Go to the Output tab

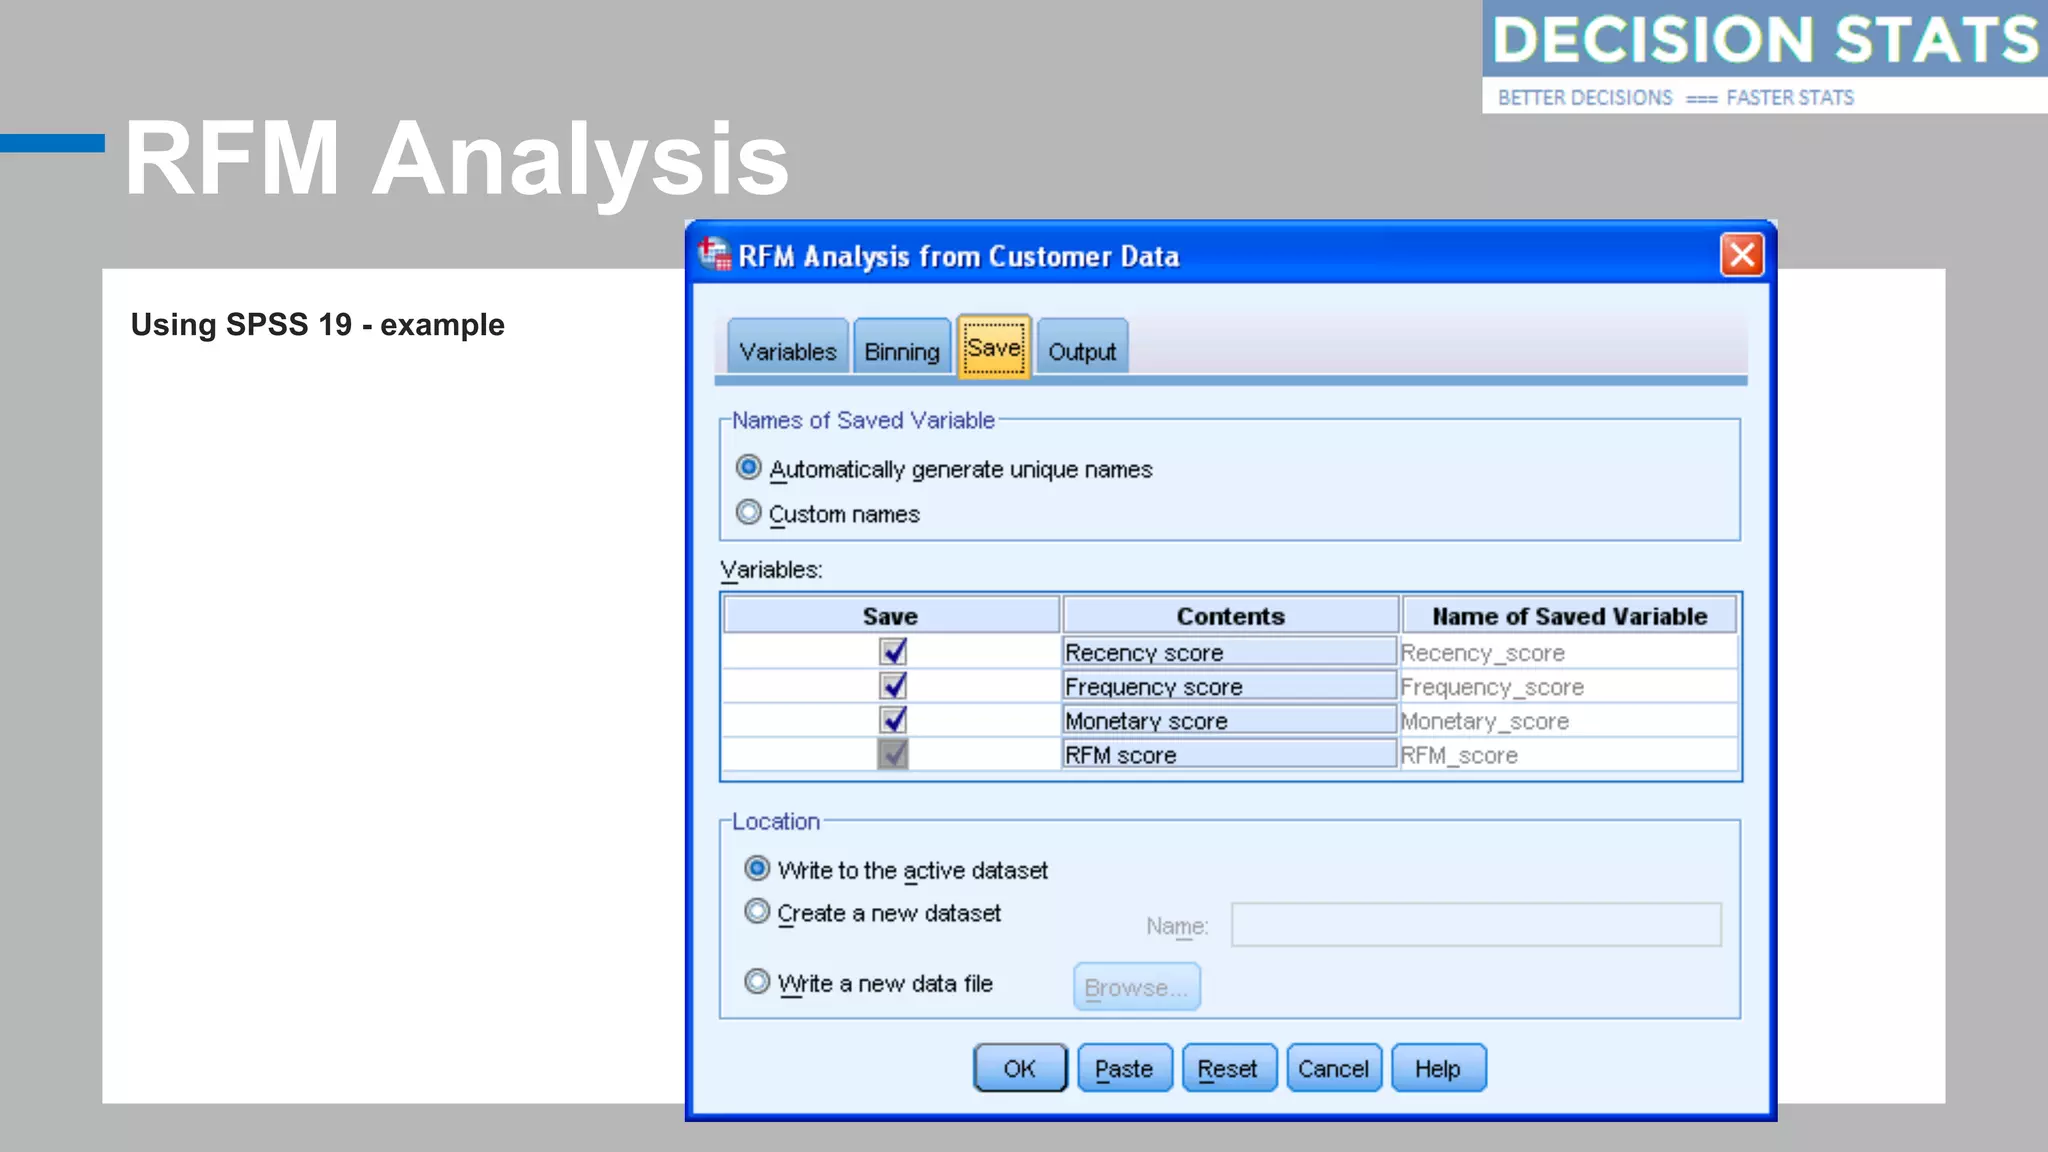point(1082,348)
